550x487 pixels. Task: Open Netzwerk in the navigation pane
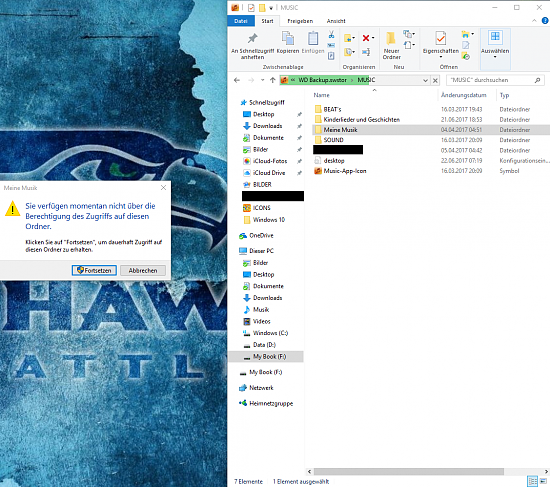pyautogui.click(x=261, y=388)
